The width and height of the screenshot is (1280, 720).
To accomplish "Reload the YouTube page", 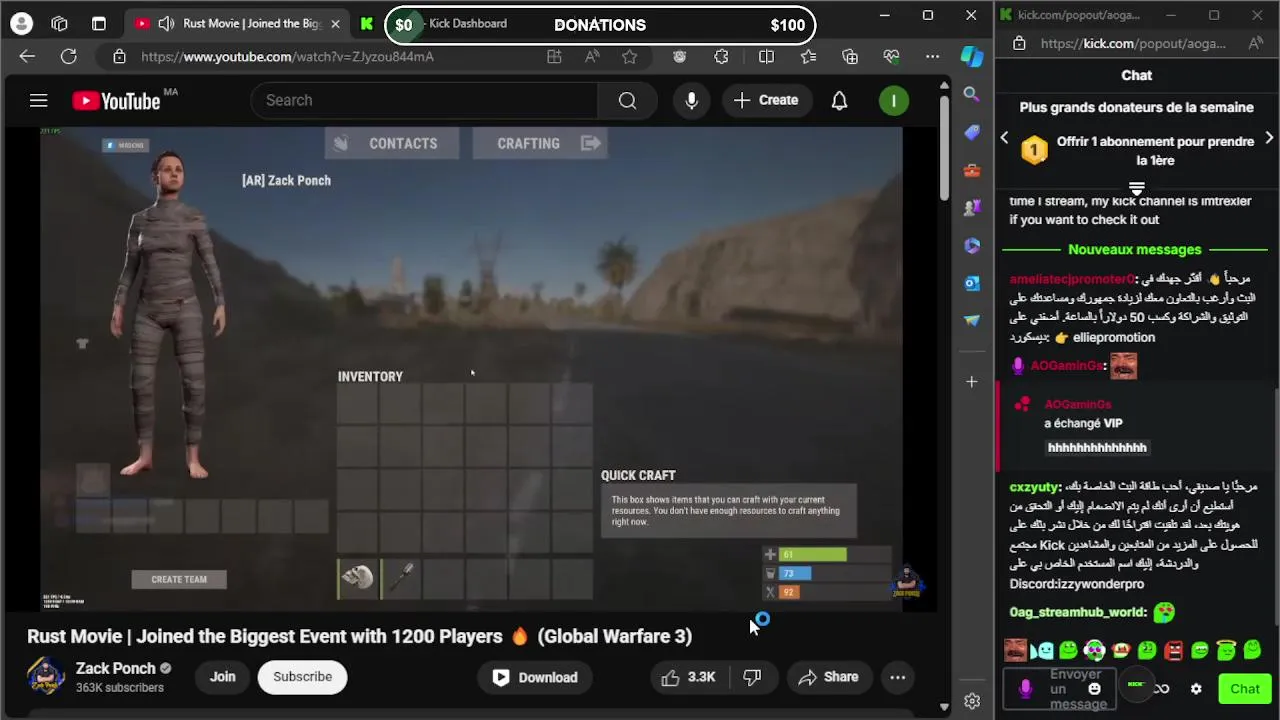I will click(68, 57).
